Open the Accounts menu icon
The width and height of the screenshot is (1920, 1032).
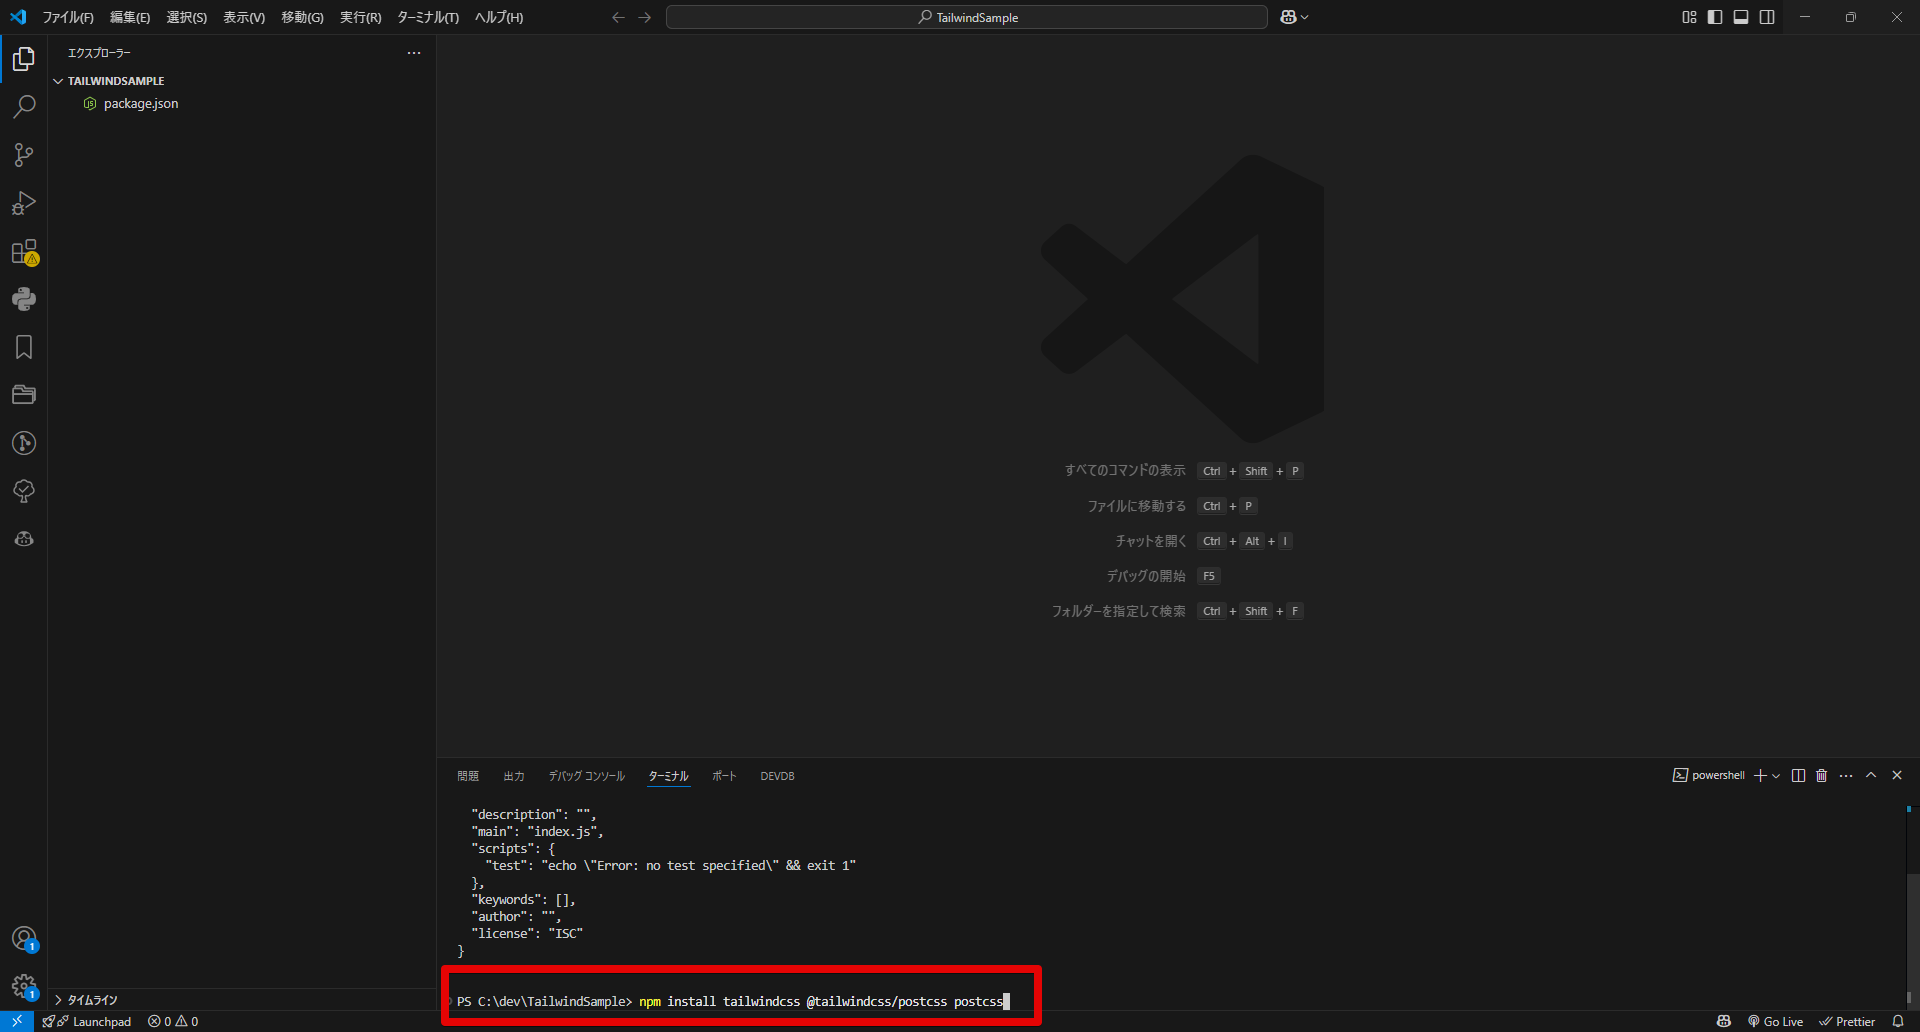[24, 939]
